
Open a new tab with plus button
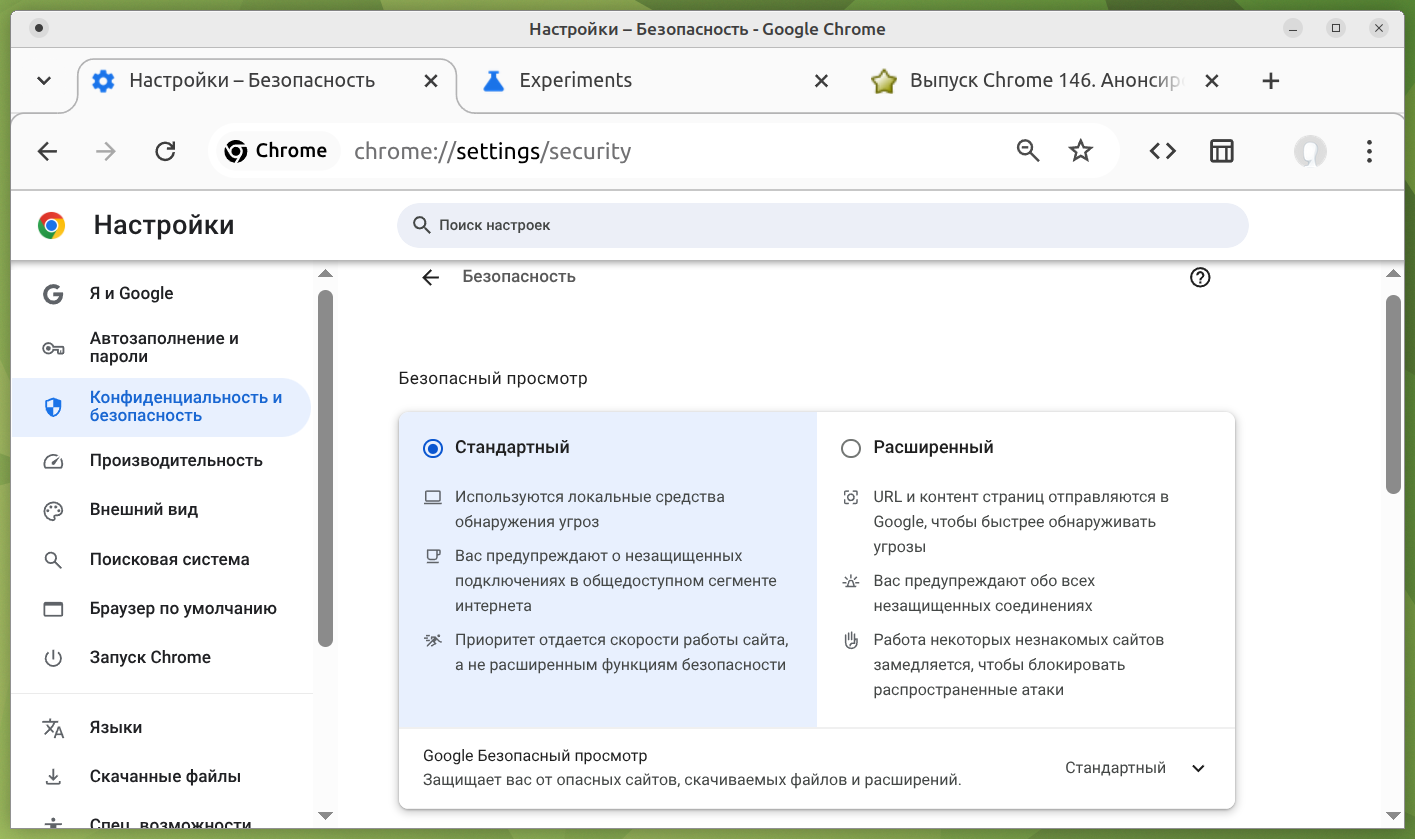click(1270, 81)
